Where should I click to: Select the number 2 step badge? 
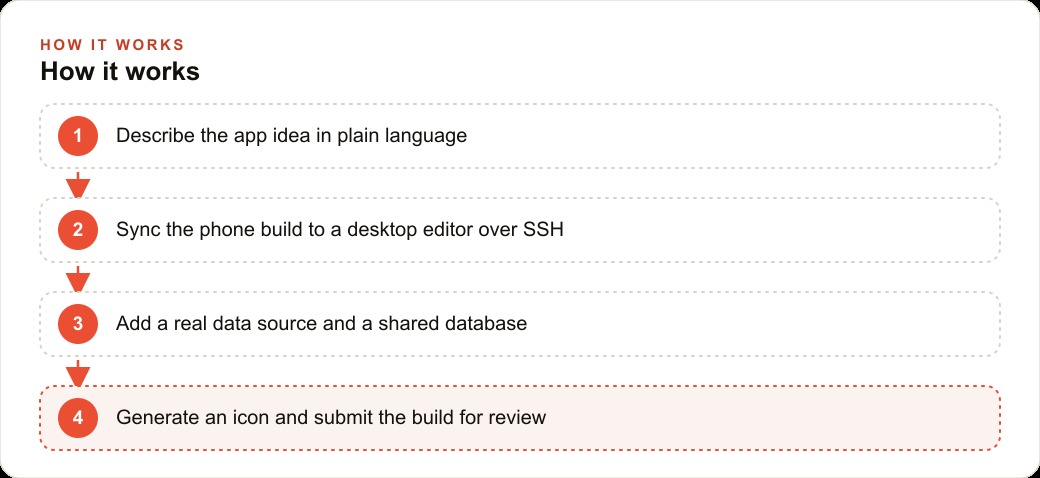[78, 230]
